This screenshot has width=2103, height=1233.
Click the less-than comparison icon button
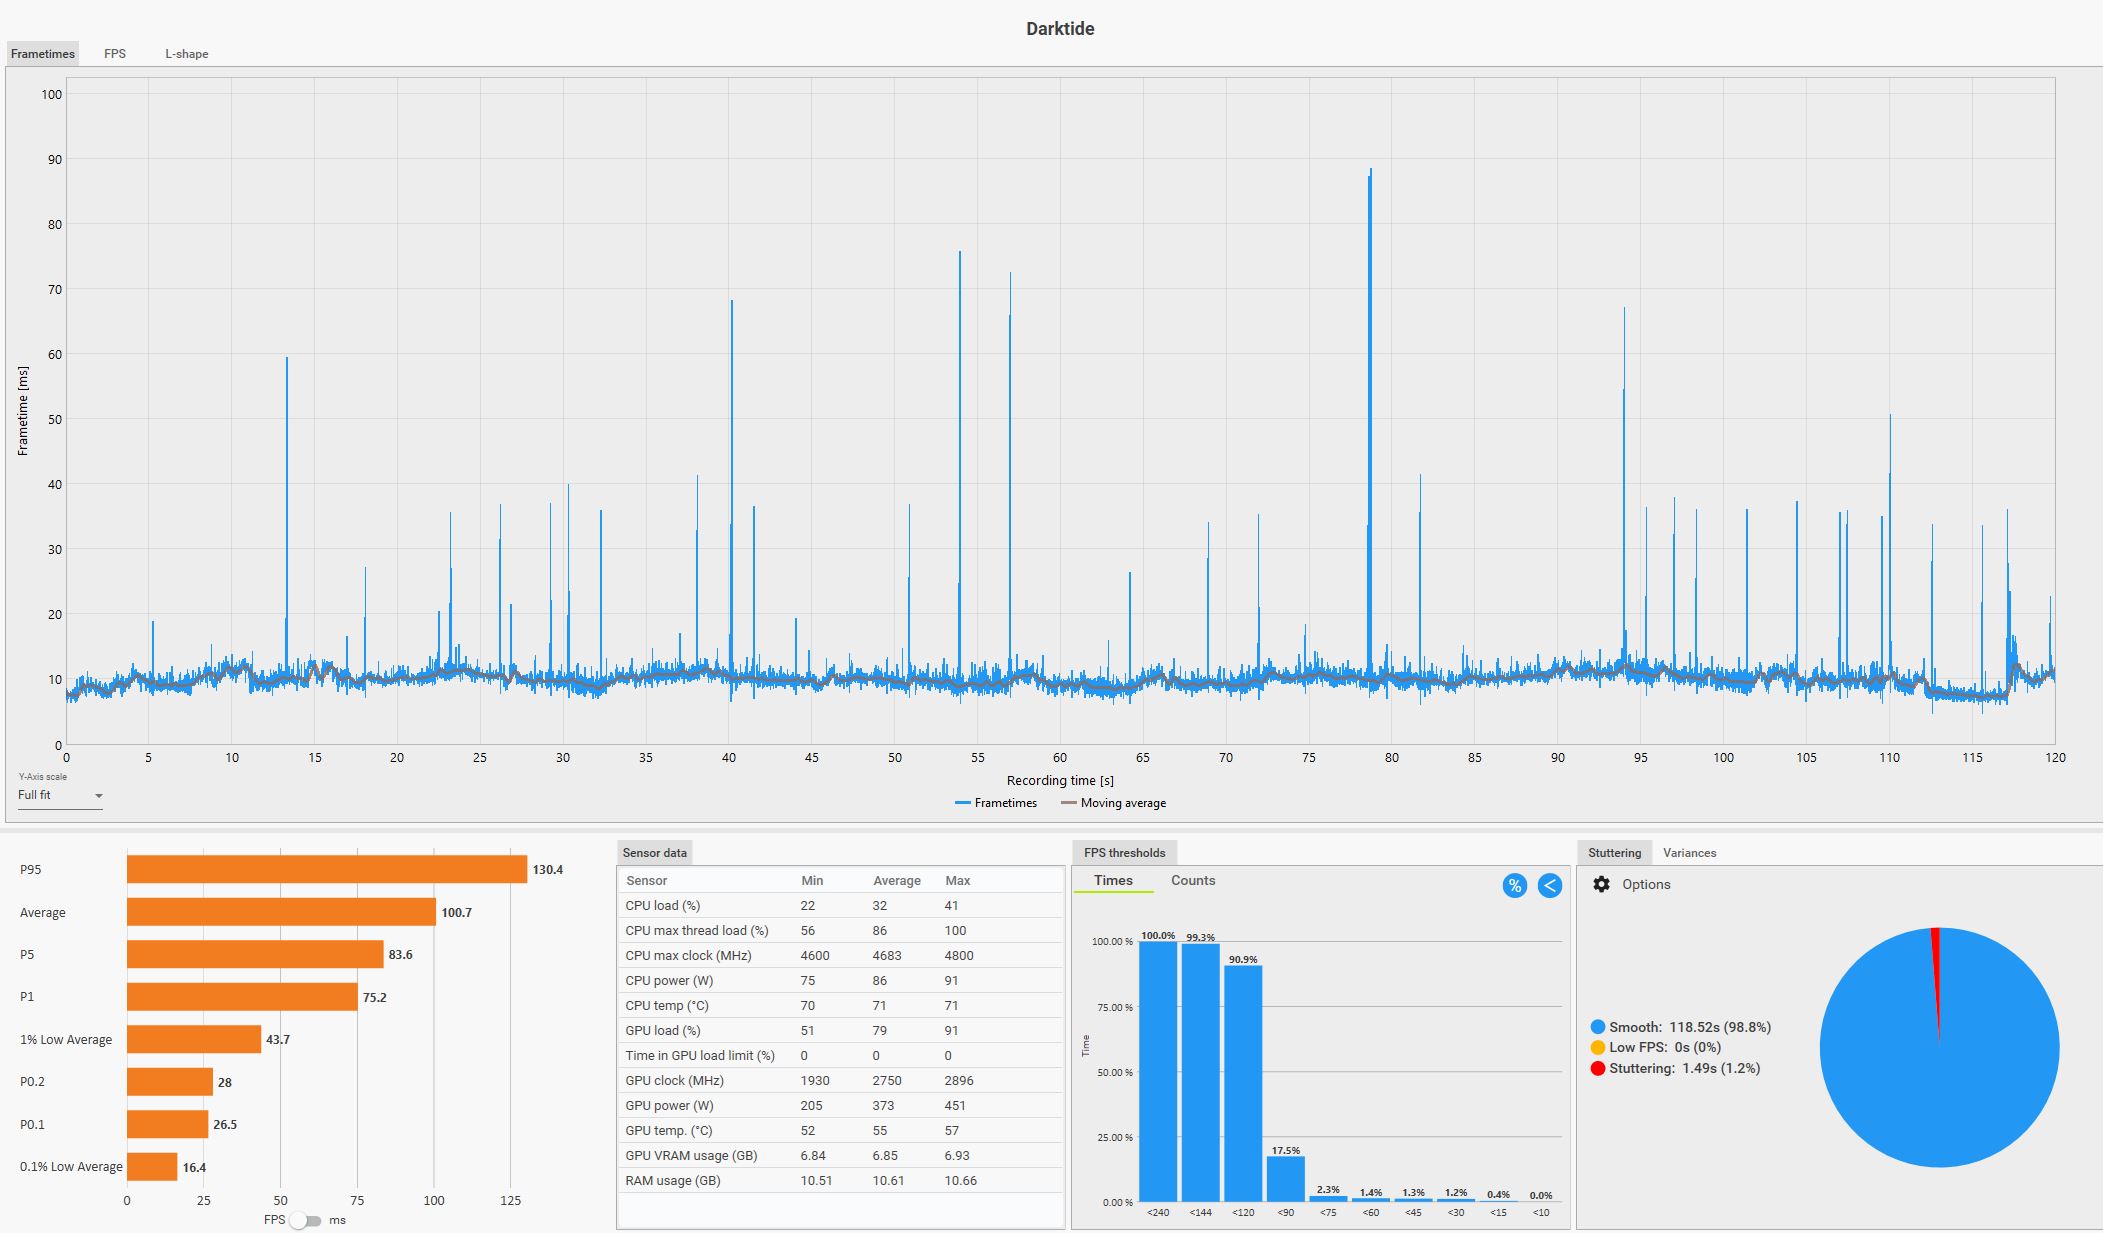1549,885
